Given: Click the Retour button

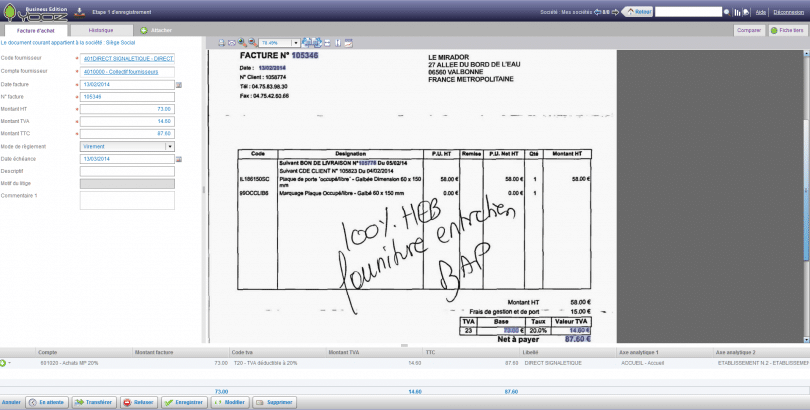Looking at the screenshot, I should [x=637, y=12].
